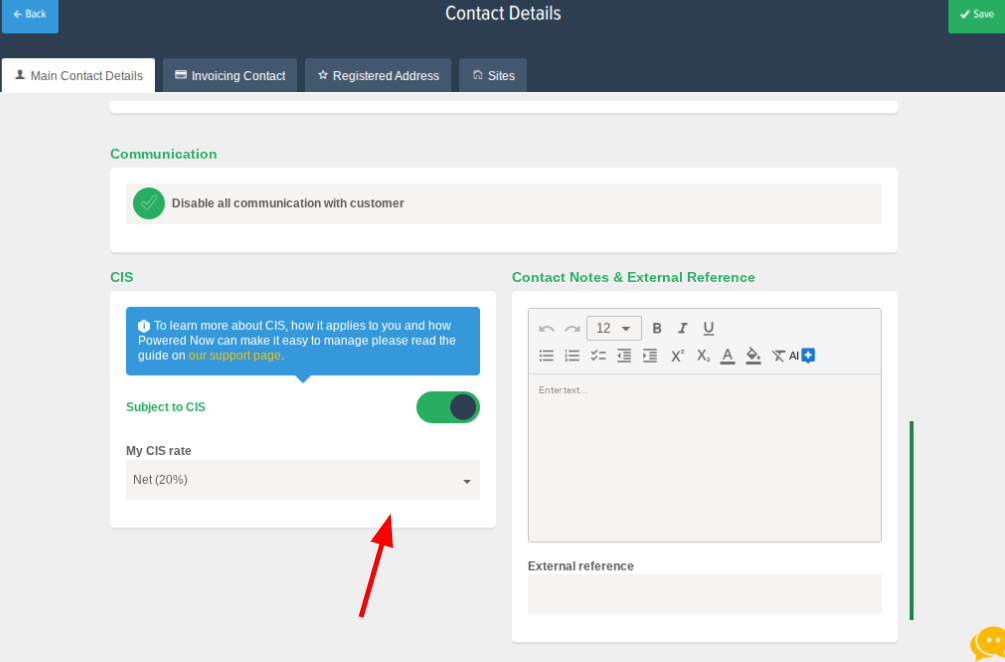Open the font size 12 dropdown

pyautogui.click(x=614, y=328)
